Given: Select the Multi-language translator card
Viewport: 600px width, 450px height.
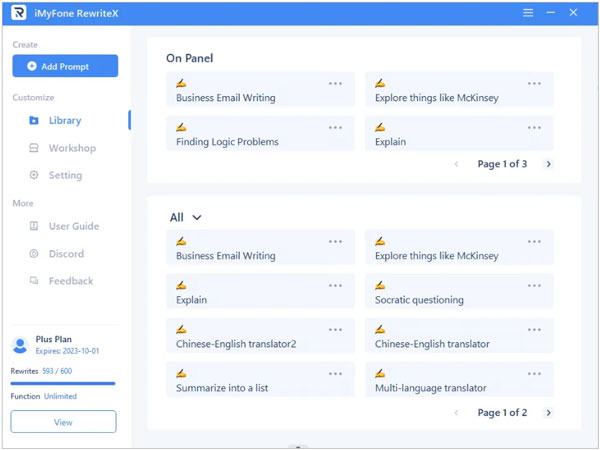Looking at the screenshot, I should 459,380.
